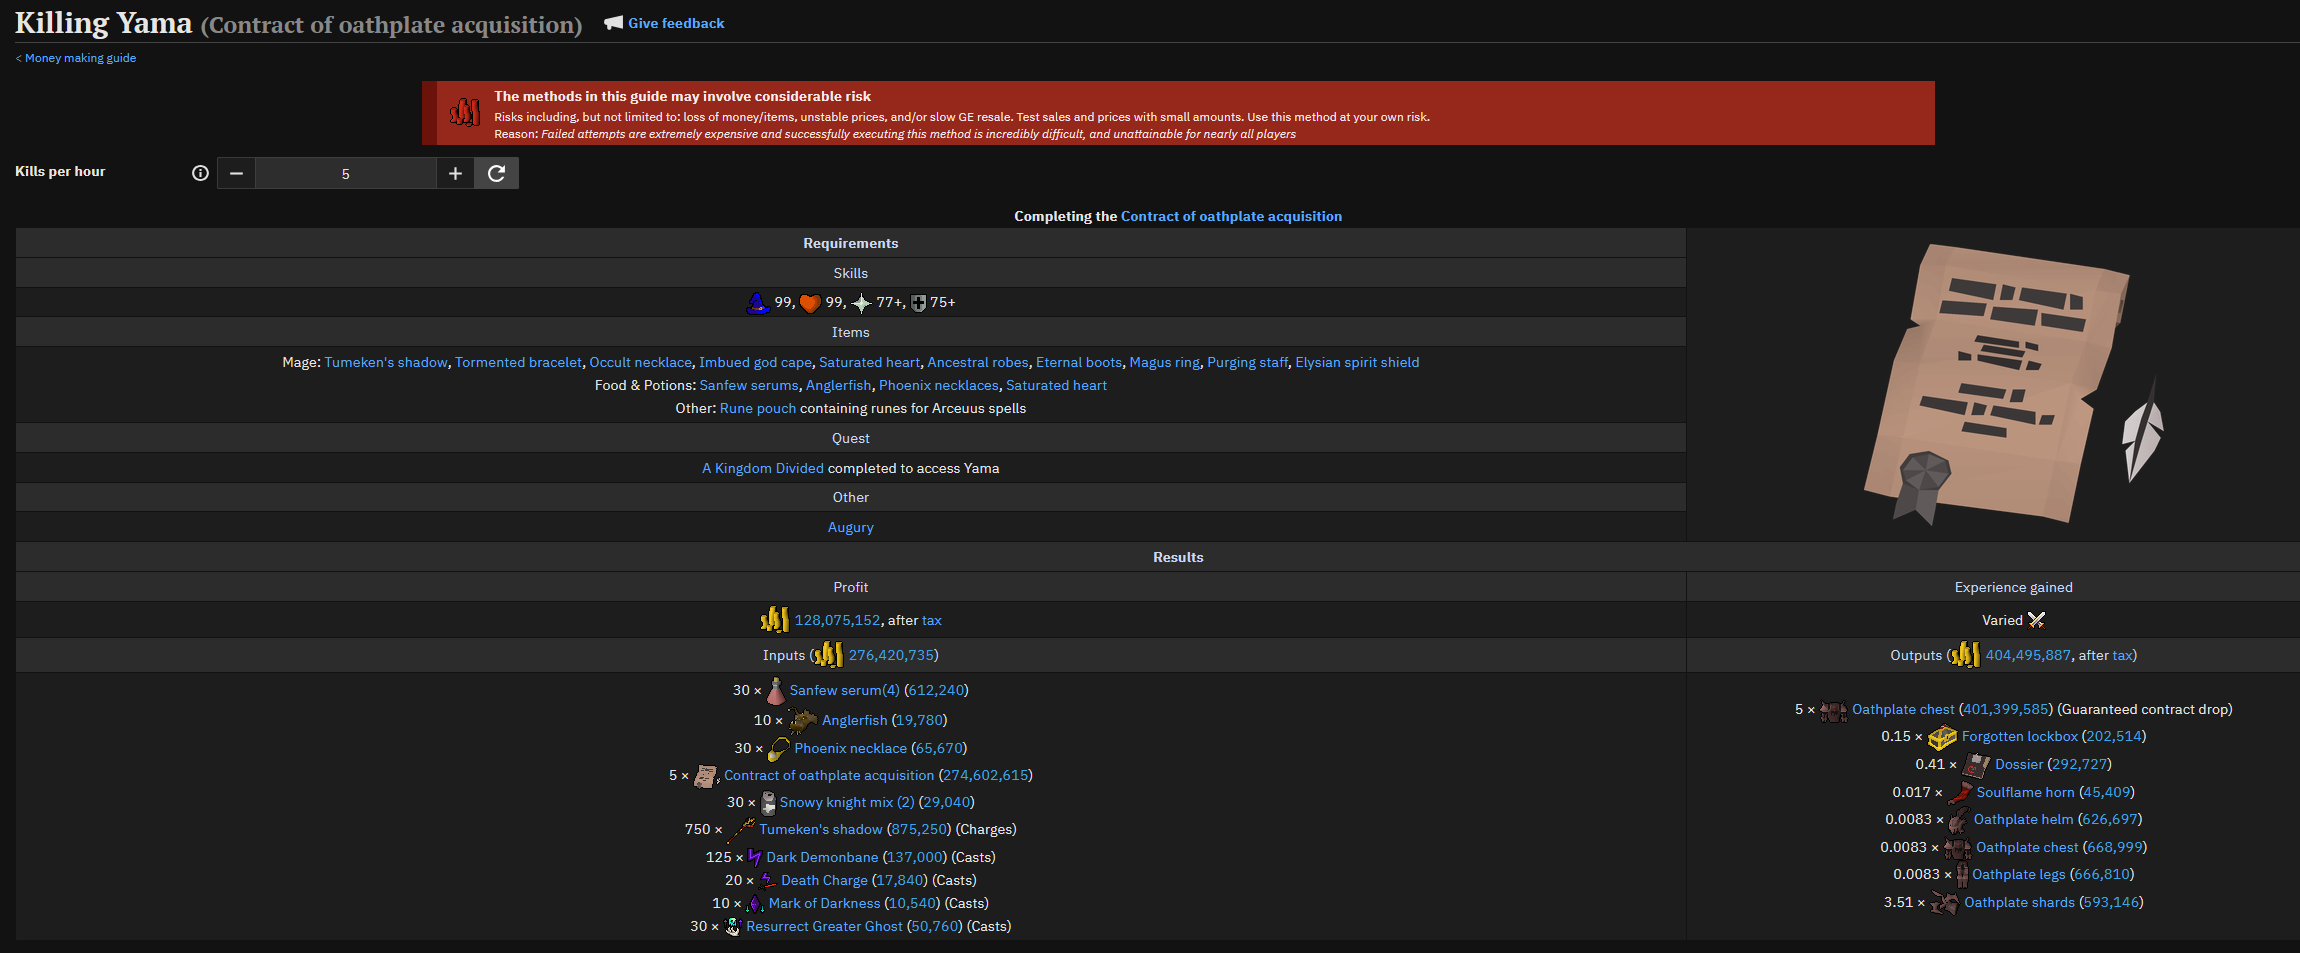Click the Magic skill icon
The height and width of the screenshot is (953, 2300).
[x=758, y=302]
